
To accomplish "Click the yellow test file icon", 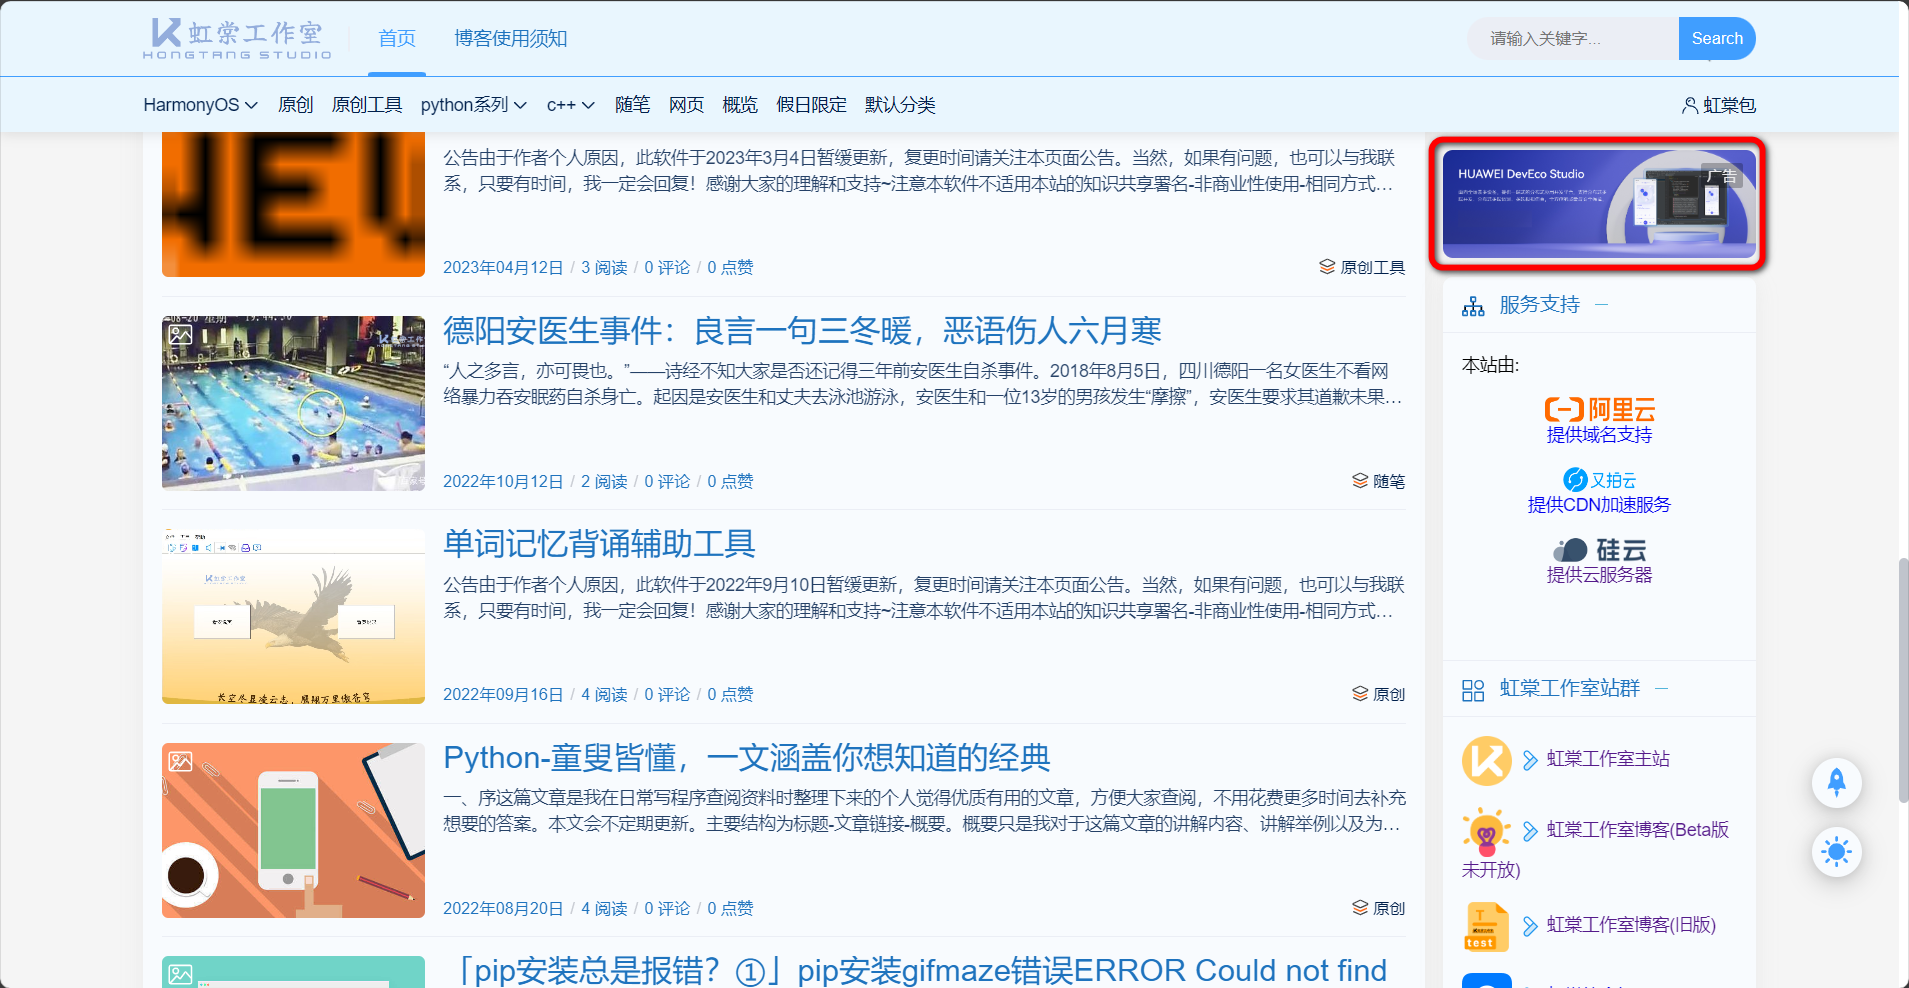I will tap(1487, 926).
